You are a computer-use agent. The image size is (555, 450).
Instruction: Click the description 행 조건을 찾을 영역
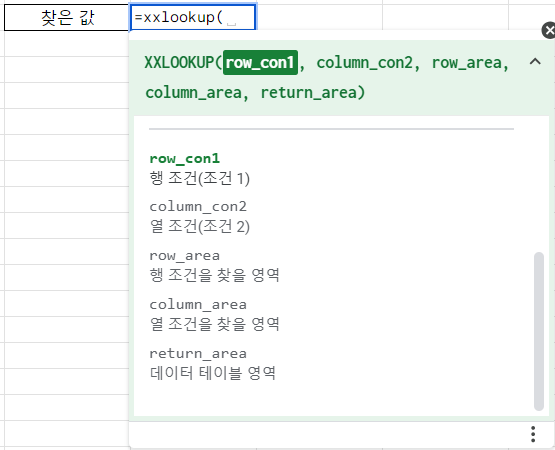[x=214, y=275]
